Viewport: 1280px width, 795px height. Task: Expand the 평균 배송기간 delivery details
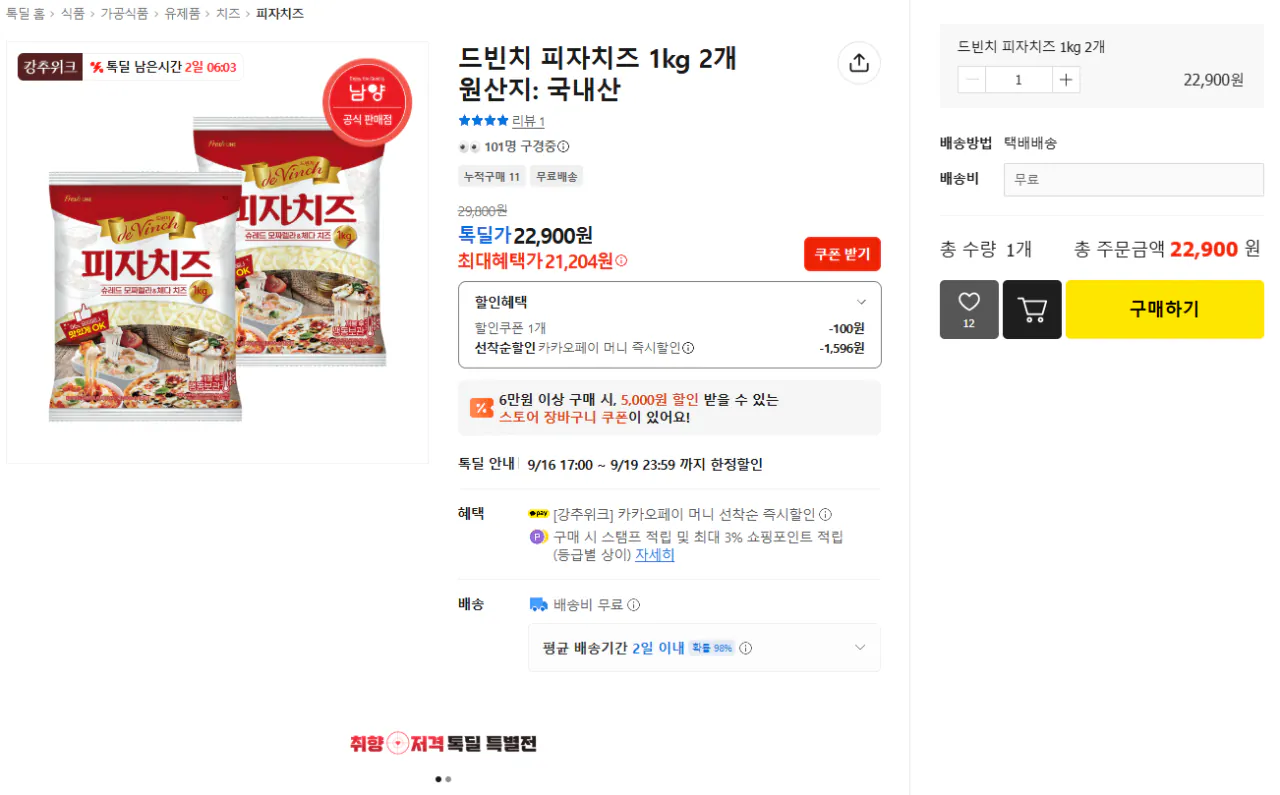(x=704, y=648)
